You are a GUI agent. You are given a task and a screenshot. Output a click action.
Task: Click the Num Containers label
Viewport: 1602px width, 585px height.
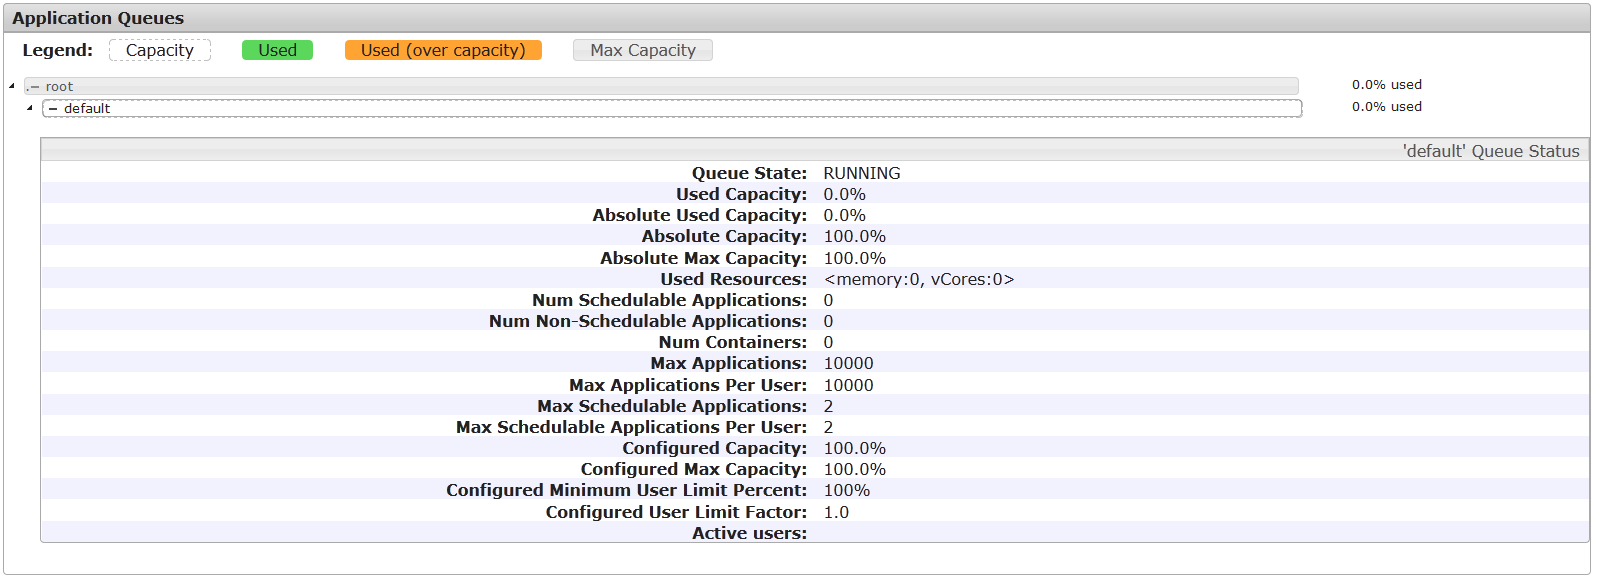733,342
